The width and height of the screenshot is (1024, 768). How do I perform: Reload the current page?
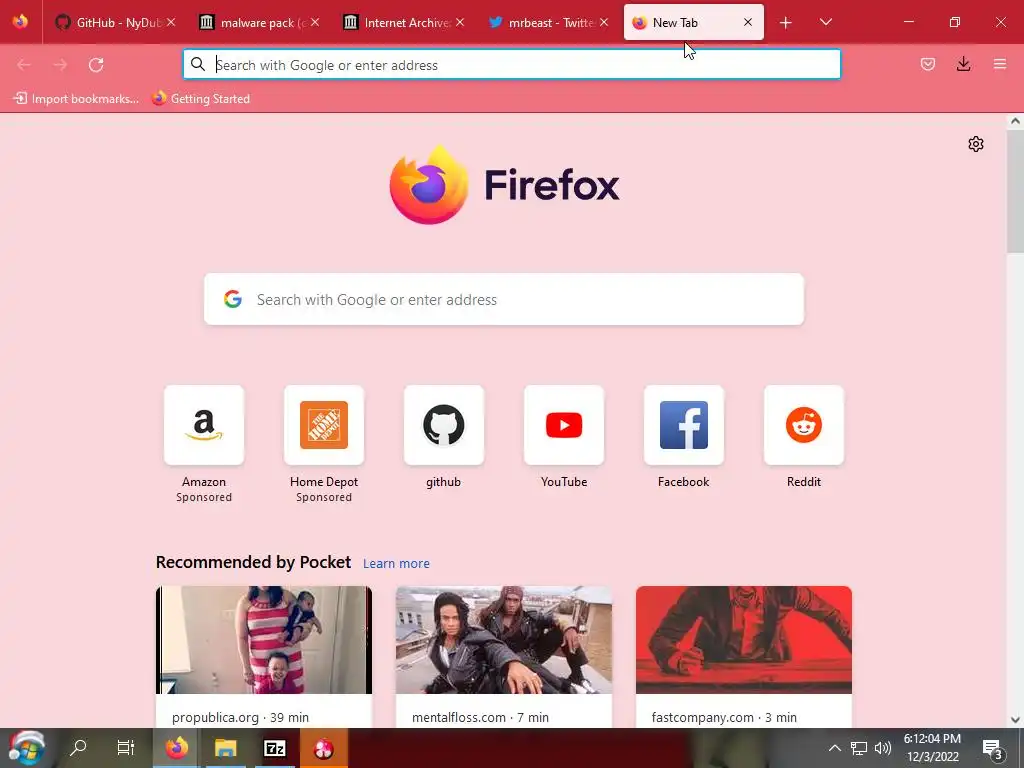(96, 65)
